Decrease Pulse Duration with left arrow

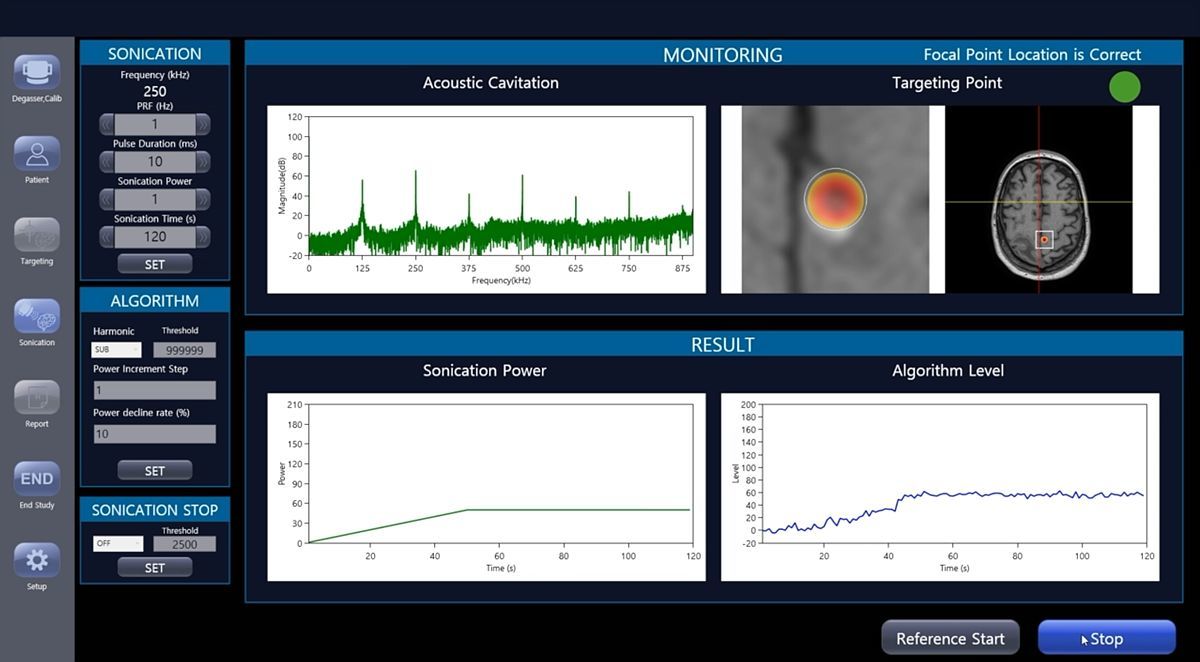click(x=107, y=162)
